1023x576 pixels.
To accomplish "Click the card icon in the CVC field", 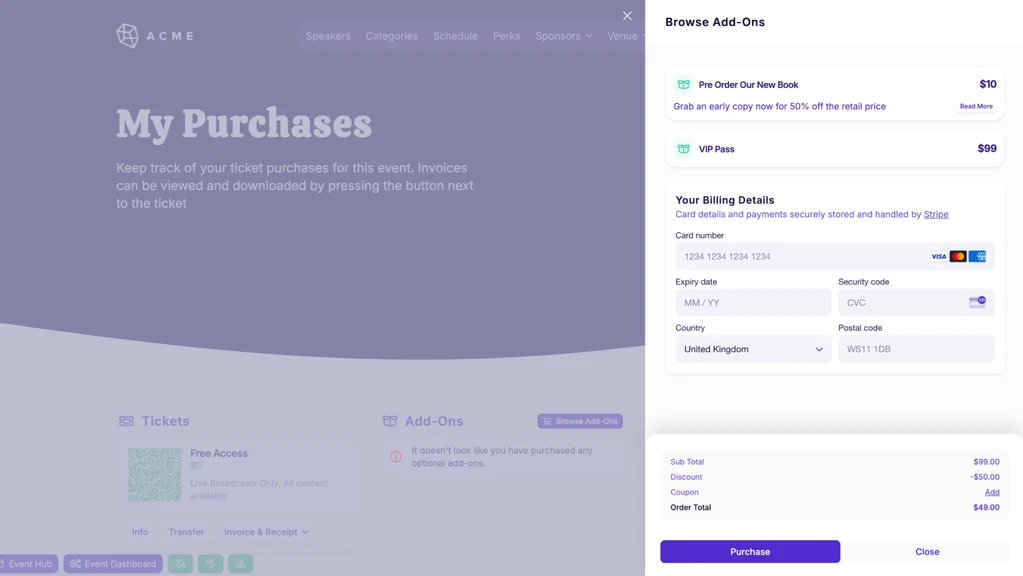I will coord(977,302).
